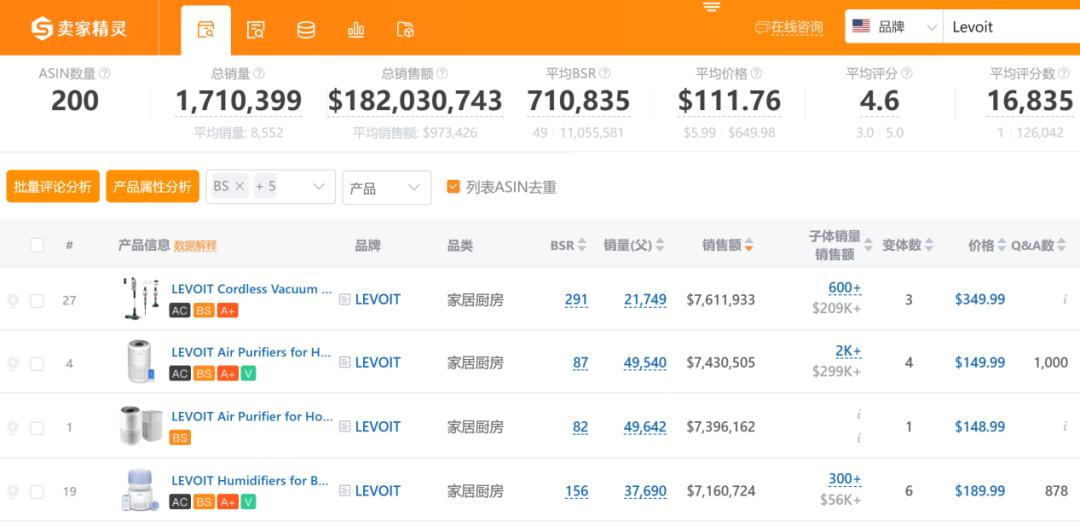
Task: Open the US marketplace flag selector
Action: 861,26
